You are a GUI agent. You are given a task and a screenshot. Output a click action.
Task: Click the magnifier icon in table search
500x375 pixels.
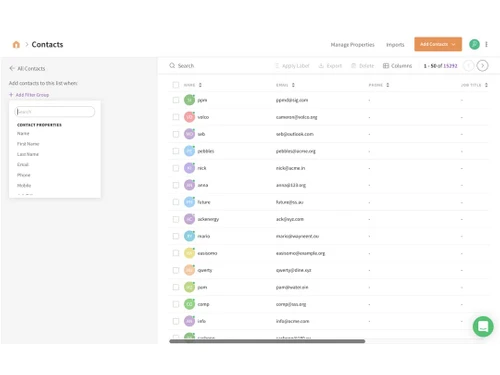pos(172,66)
